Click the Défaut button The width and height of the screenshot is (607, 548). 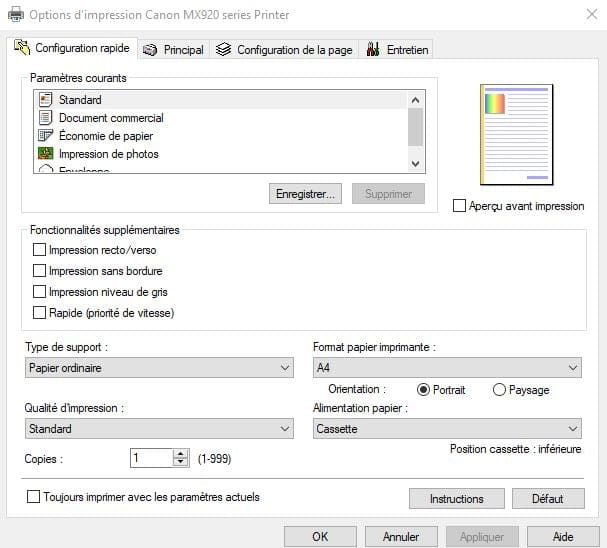pos(548,498)
